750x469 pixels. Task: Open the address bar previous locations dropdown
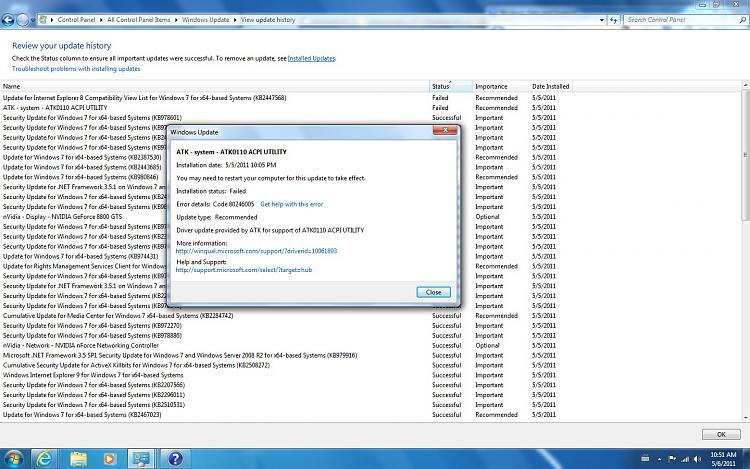[x=602, y=20]
